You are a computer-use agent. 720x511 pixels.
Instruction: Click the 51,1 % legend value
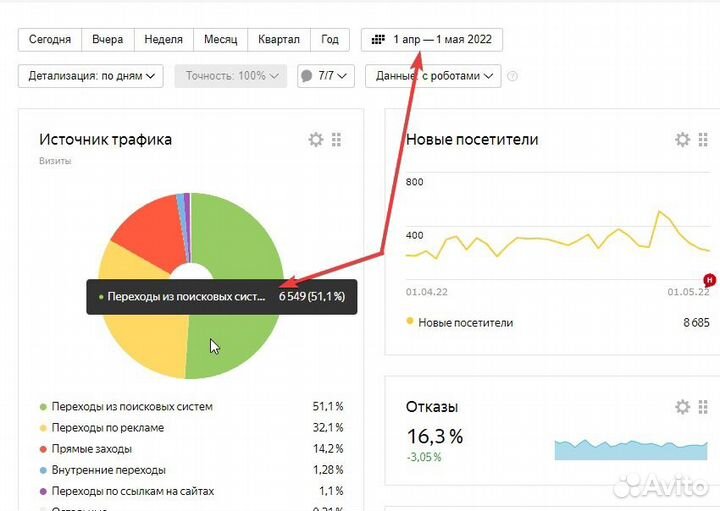tap(328, 406)
